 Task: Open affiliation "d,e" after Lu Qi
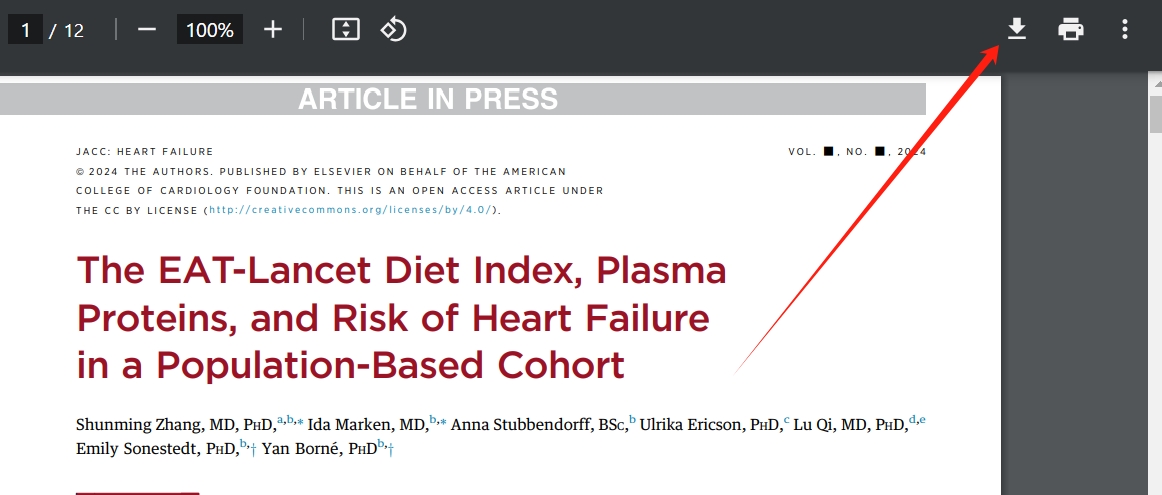click(917, 420)
